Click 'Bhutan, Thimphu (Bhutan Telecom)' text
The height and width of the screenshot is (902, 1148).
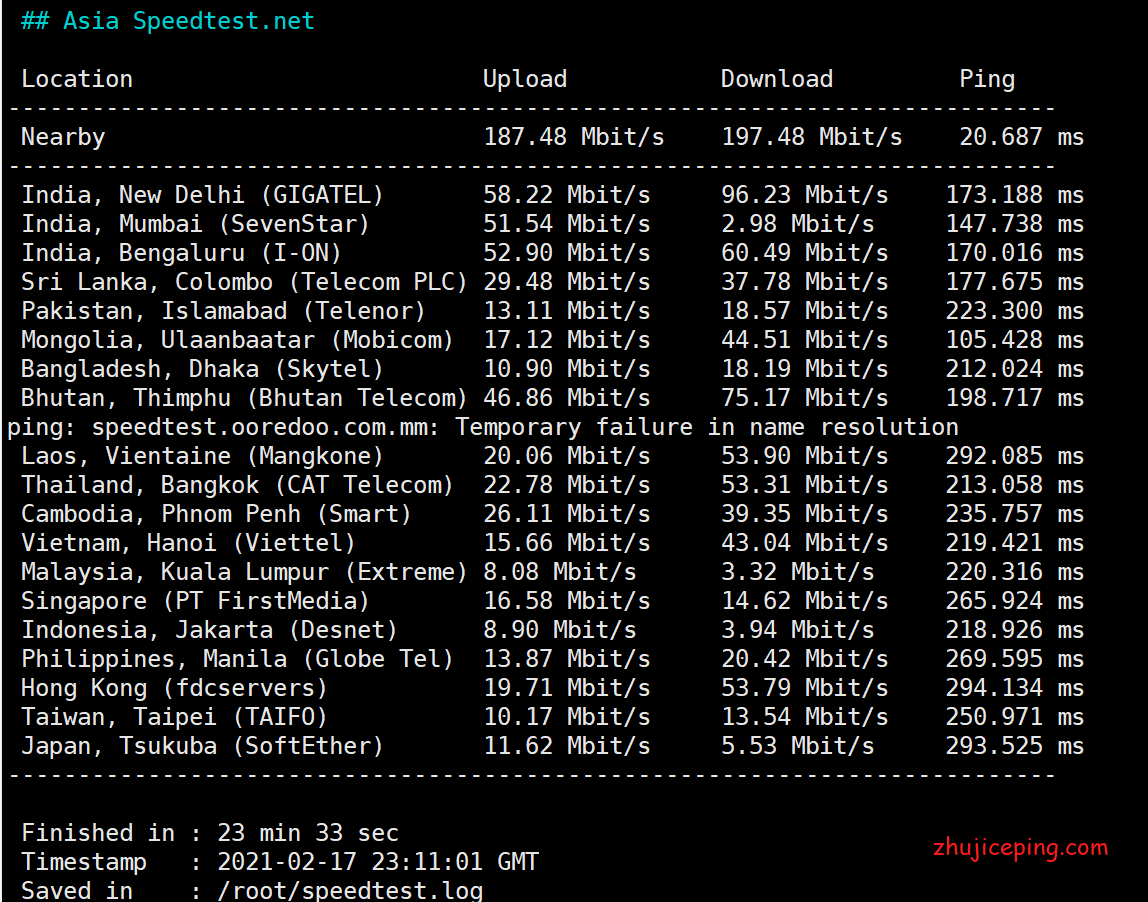click(x=245, y=398)
